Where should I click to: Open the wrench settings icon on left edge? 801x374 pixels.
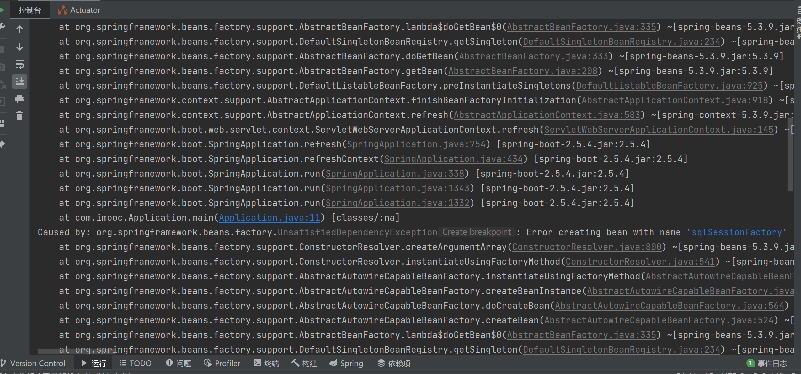[2, 27]
